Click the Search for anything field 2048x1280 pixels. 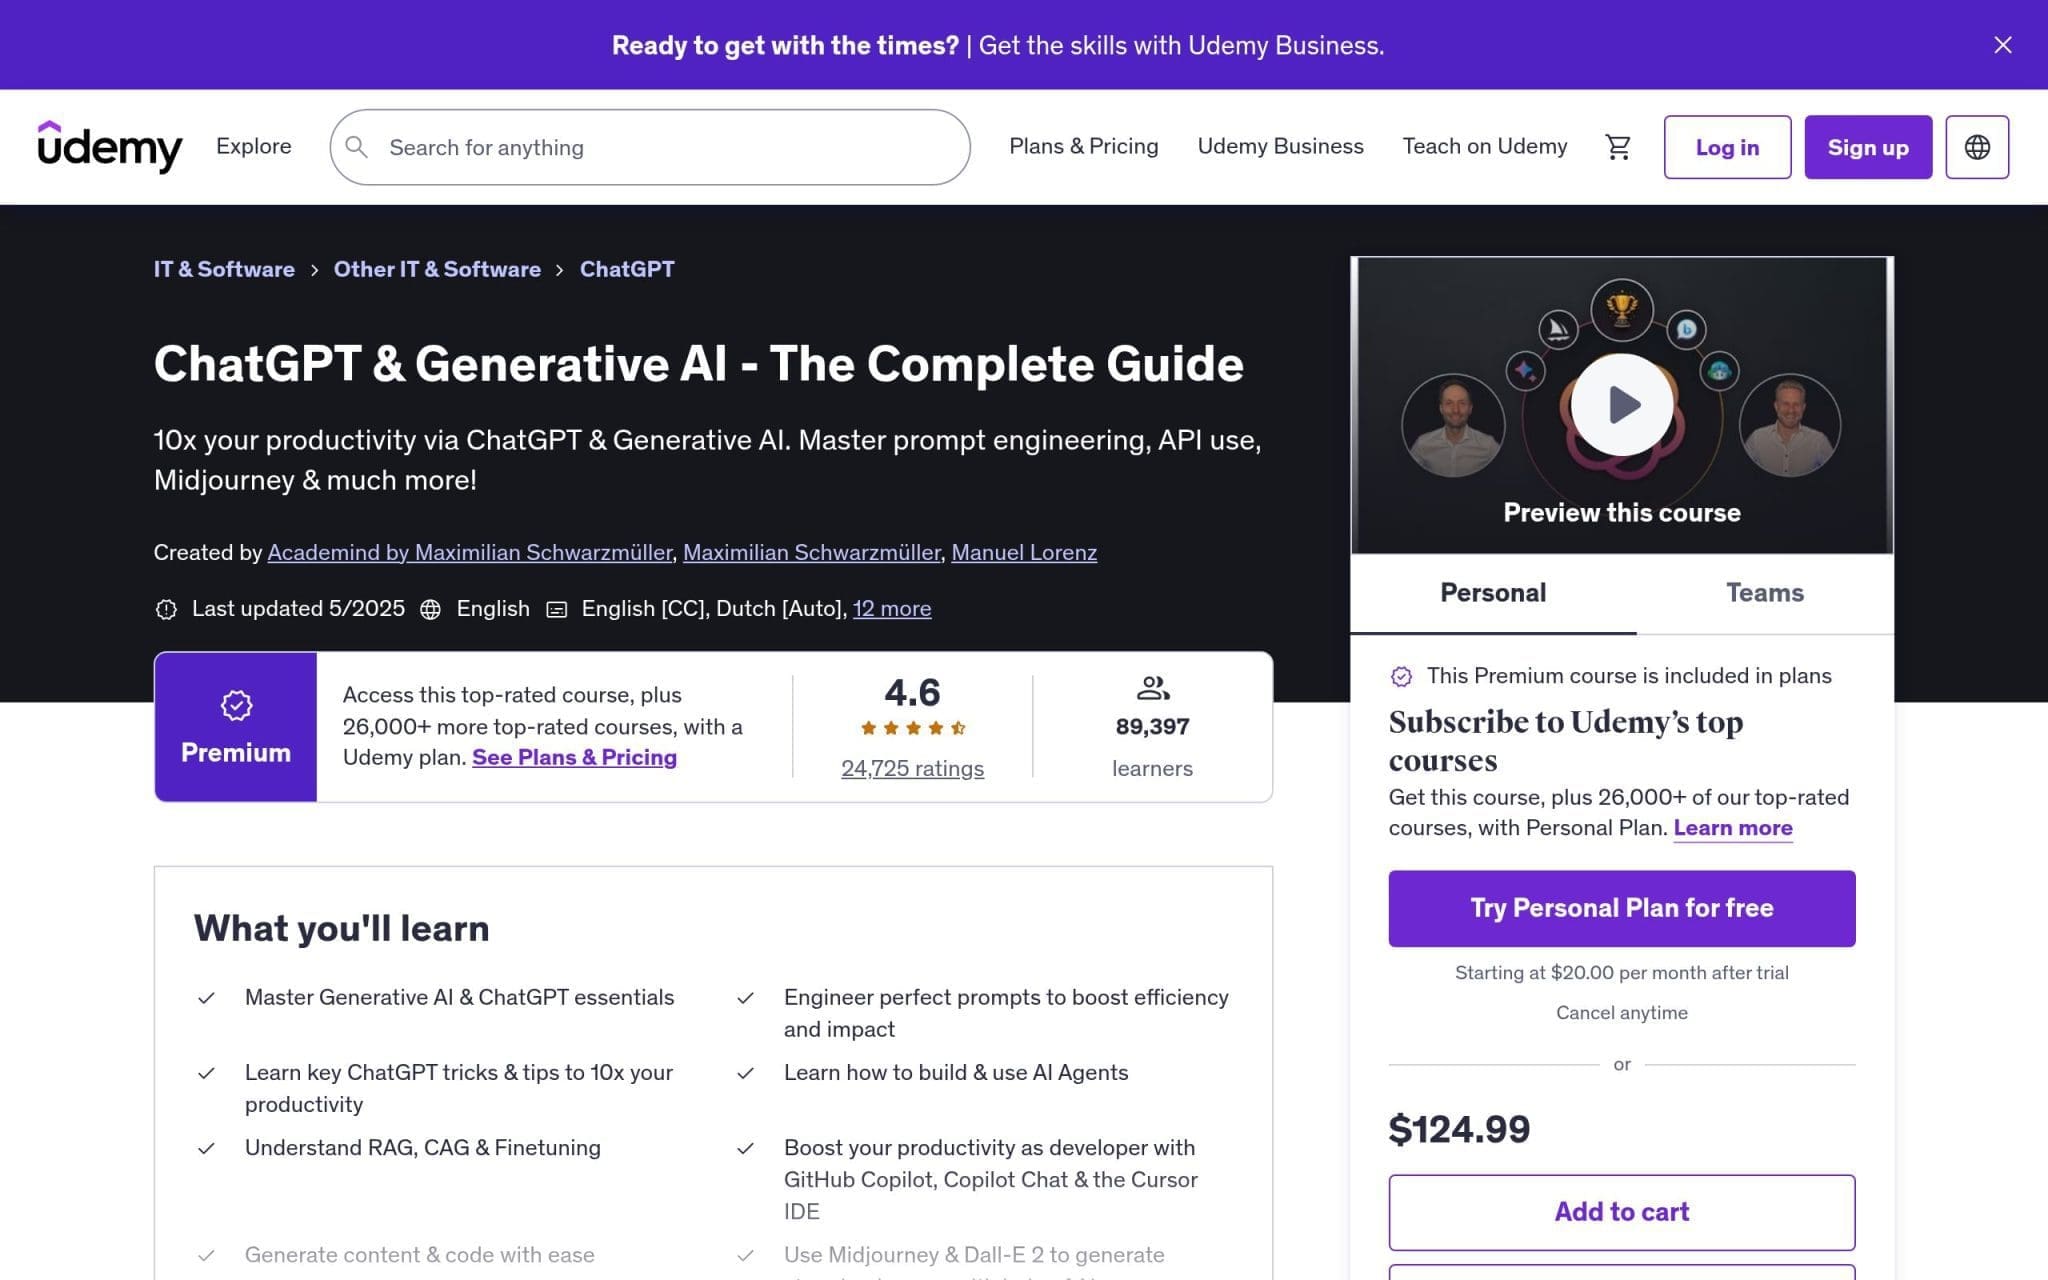click(x=650, y=147)
